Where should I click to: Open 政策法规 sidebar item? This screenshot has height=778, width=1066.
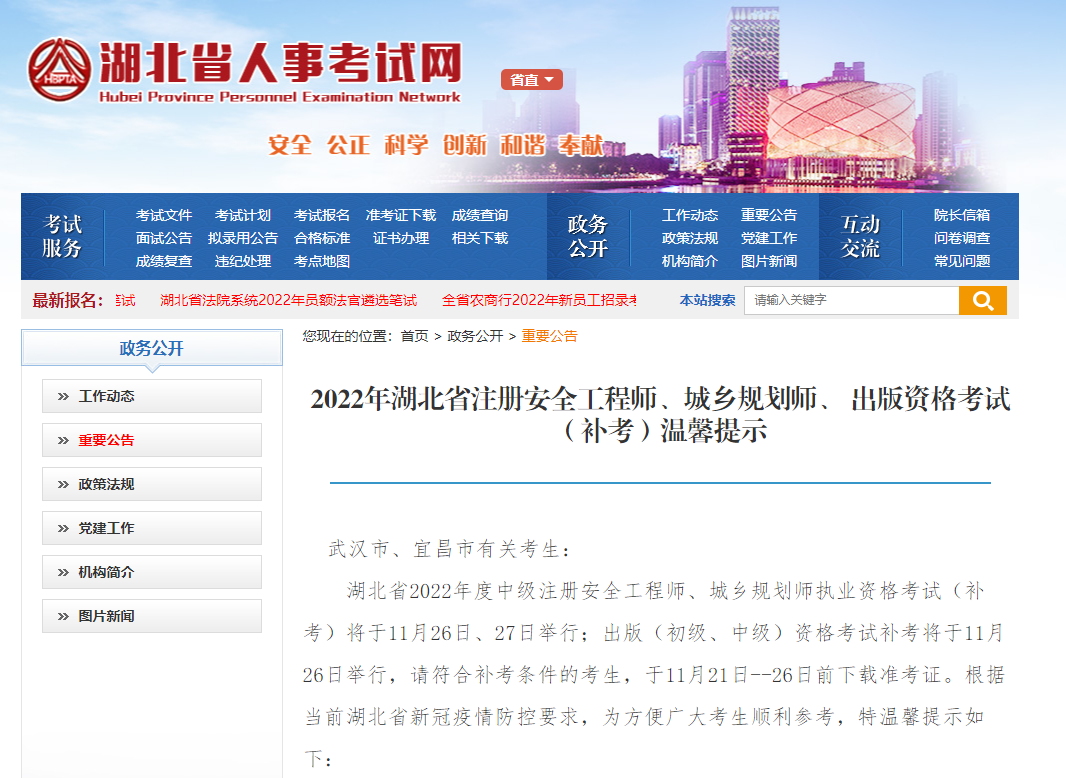(x=152, y=484)
